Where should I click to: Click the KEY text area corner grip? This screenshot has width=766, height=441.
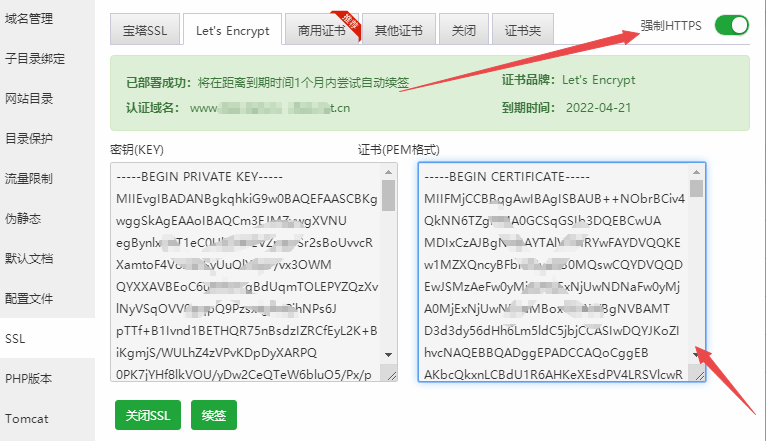pyautogui.click(x=392, y=375)
